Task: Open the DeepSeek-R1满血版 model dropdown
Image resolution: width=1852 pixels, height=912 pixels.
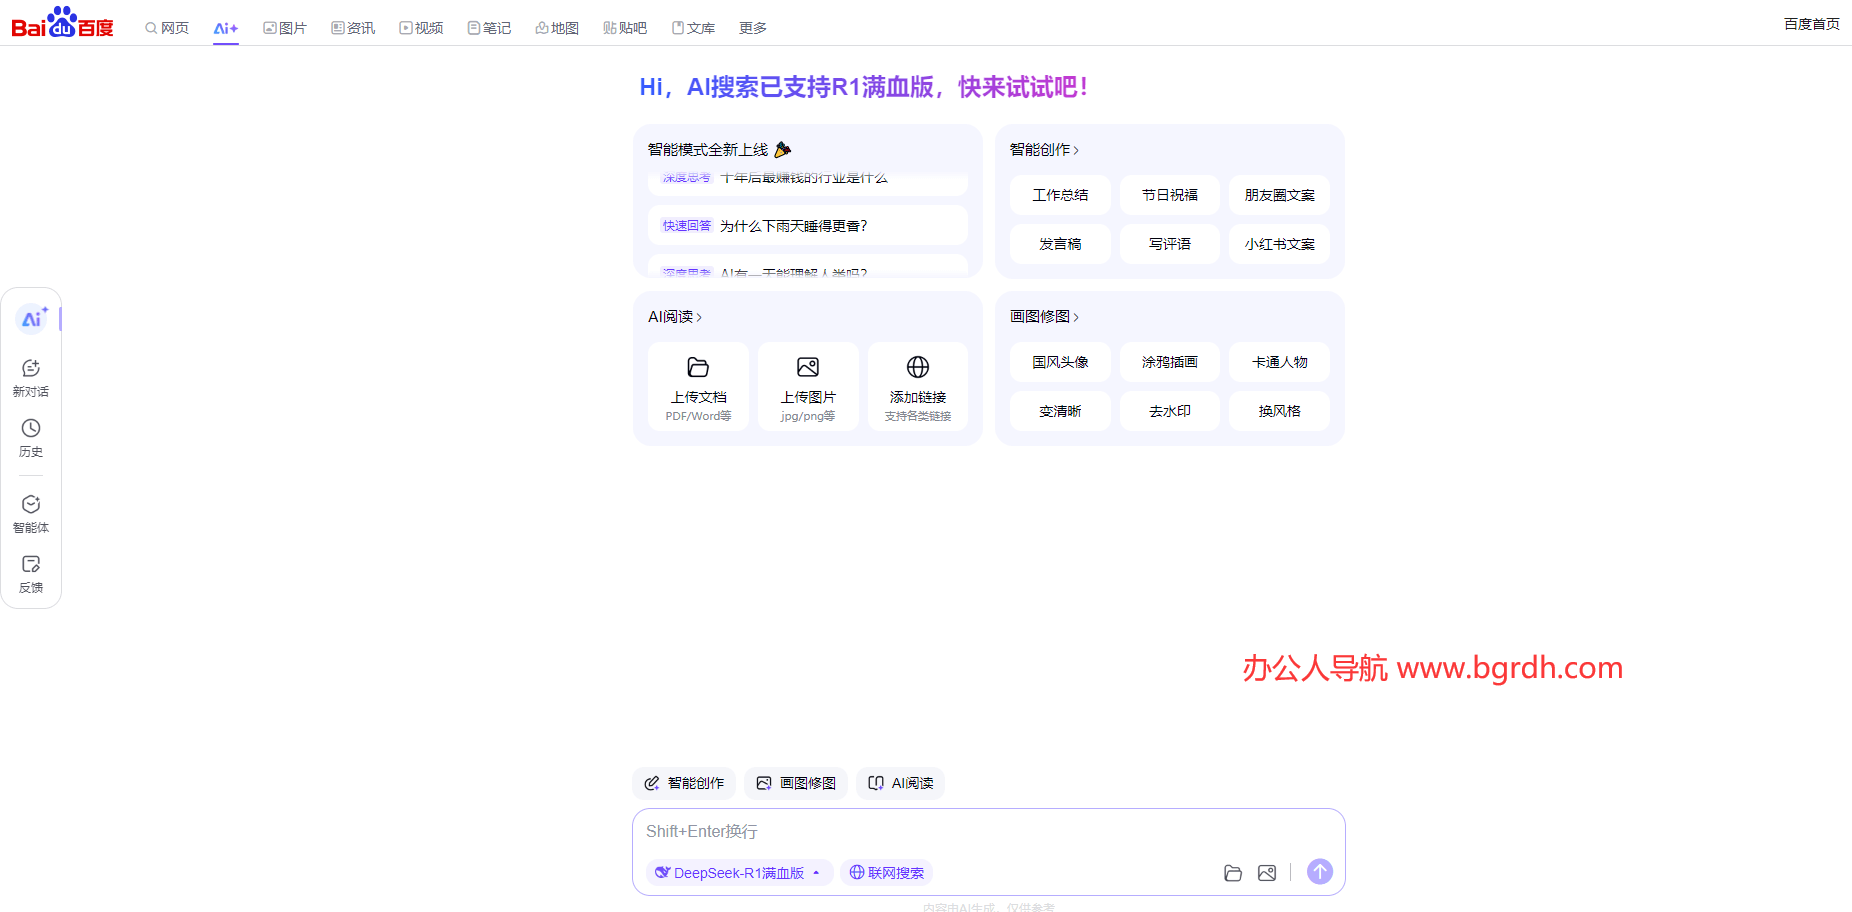Action: coord(739,873)
